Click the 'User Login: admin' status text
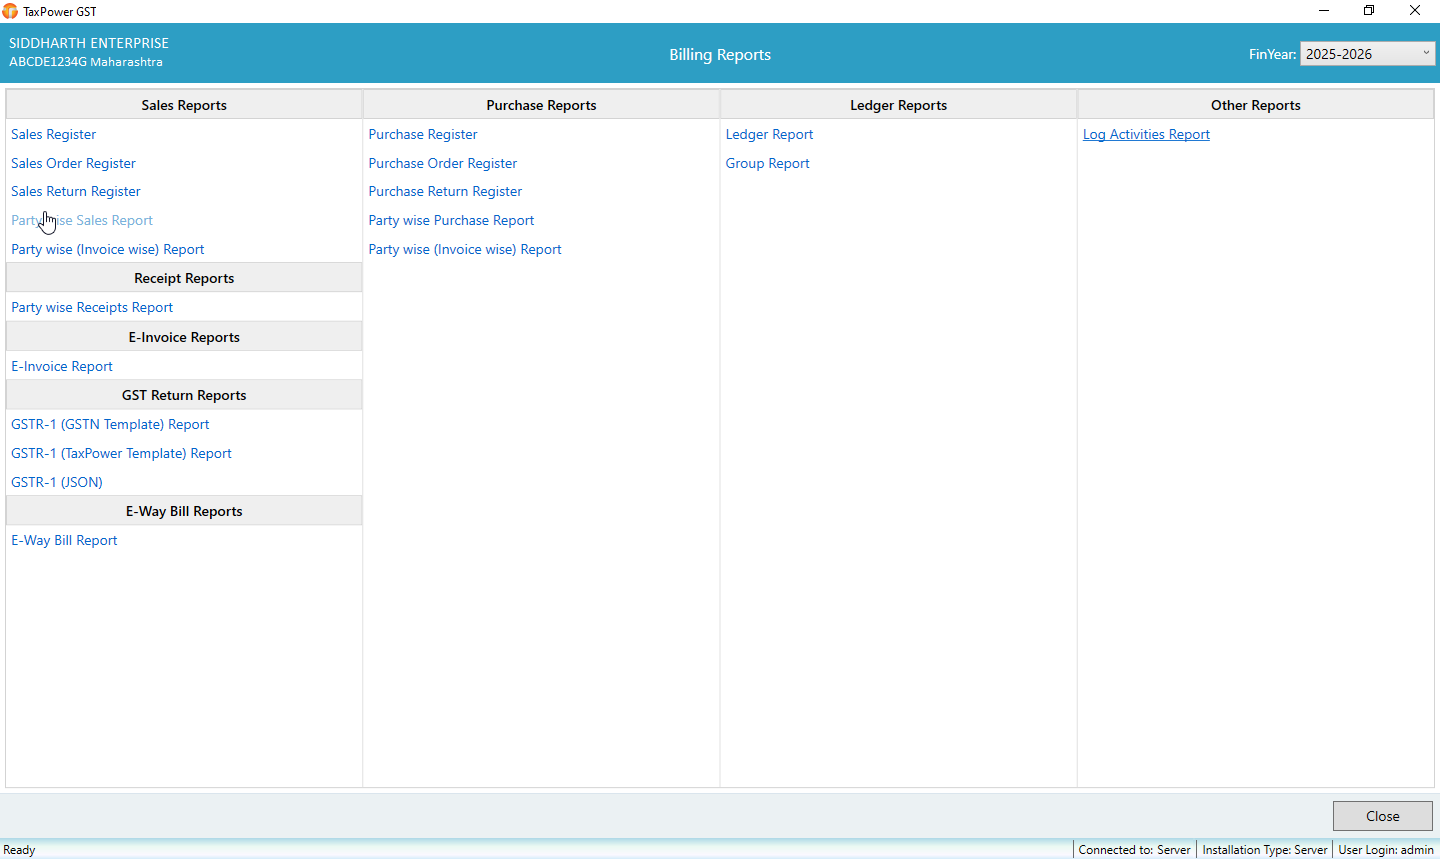Screen dimensions: 1440x859 point(1386,850)
